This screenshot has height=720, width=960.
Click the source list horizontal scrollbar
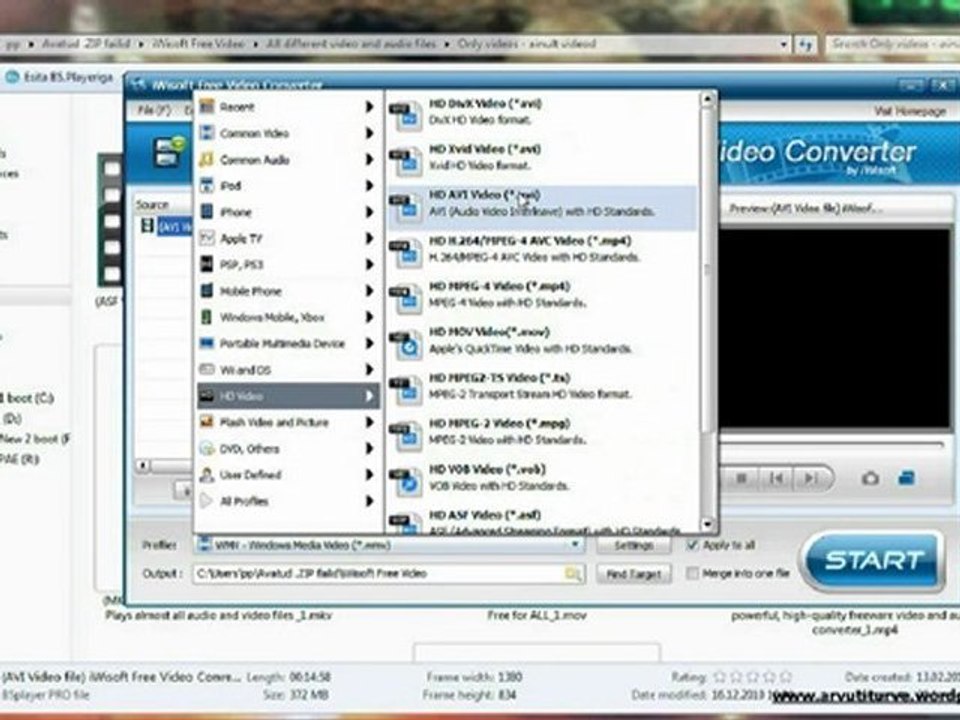pyautogui.click(x=164, y=466)
